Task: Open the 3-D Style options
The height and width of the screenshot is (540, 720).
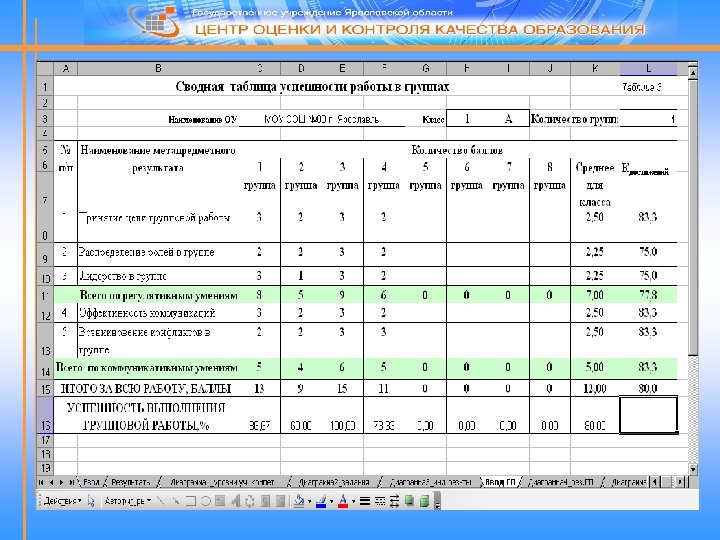Action: click(x=424, y=501)
